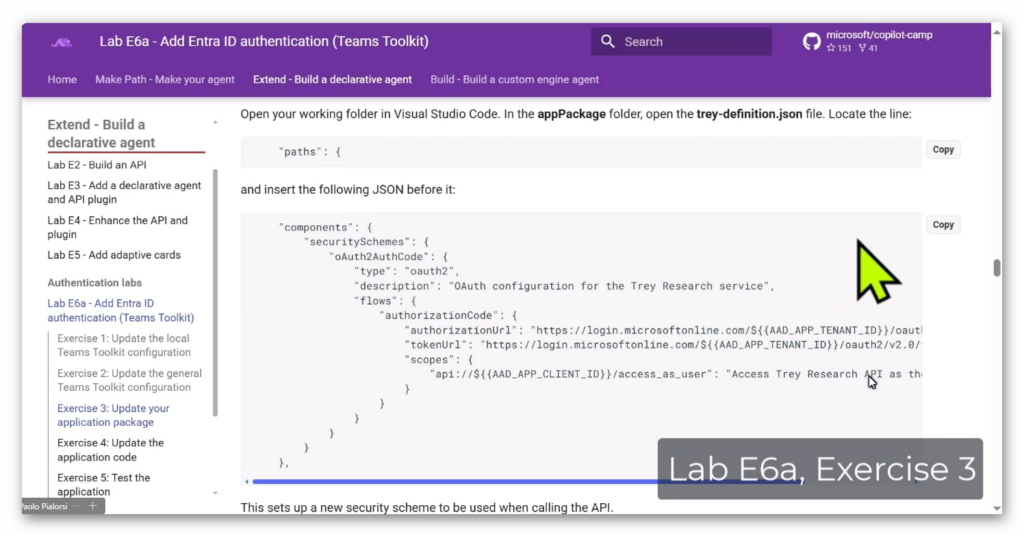
Task: Open Build a custom engine agent tab
Action: pyautogui.click(x=515, y=79)
